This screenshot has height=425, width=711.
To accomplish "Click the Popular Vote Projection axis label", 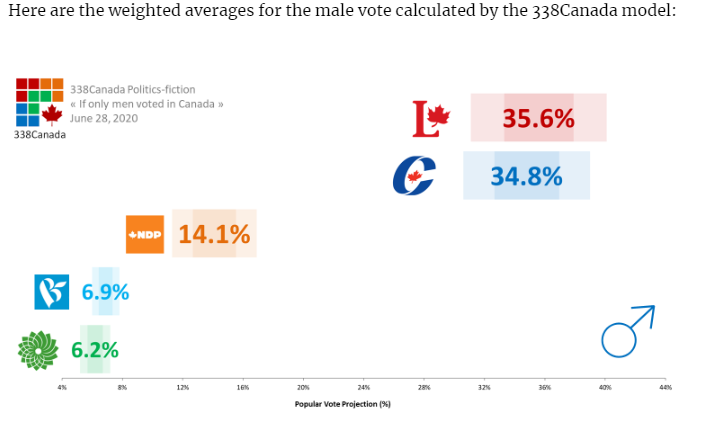I will point(342,404).
